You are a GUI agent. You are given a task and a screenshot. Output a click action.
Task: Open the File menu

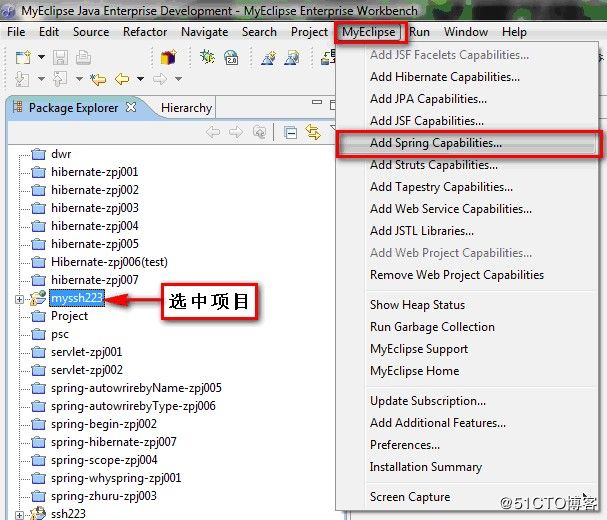(16, 32)
